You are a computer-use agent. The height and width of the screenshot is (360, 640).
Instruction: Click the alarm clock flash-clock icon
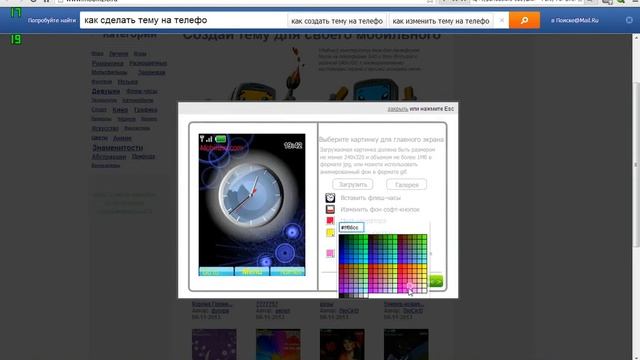[x=330, y=198]
